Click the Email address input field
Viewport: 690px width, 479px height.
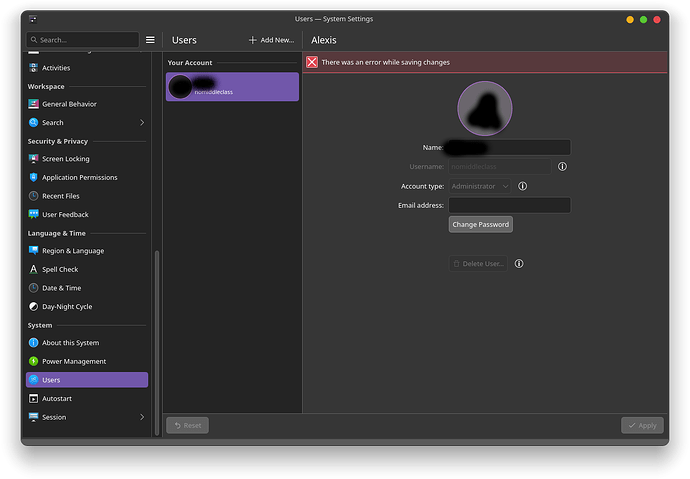pyautogui.click(x=510, y=205)
